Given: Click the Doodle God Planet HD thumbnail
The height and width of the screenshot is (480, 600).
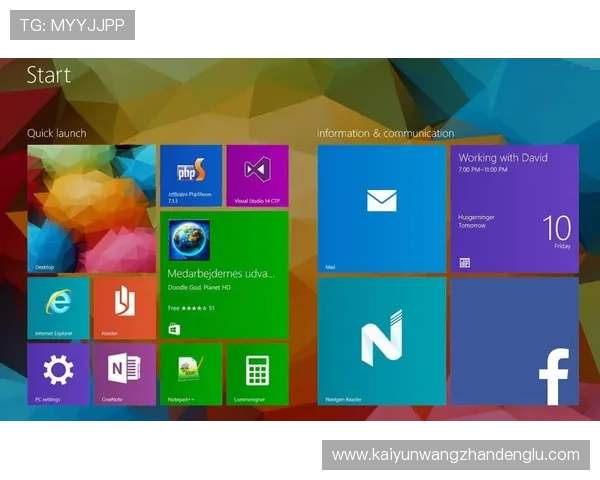Looking at the screenshot, I should click(189, 241).
